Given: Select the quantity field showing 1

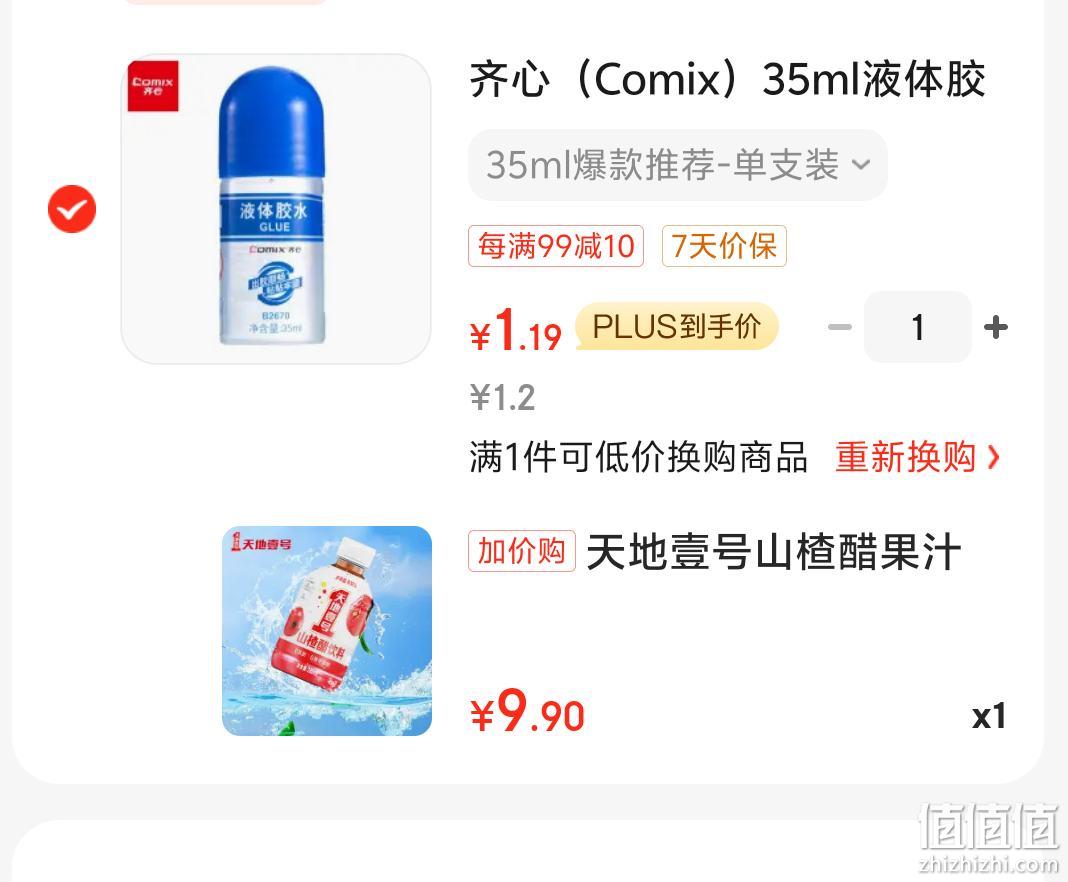Looking at the screenshot, I should [917, 328].
